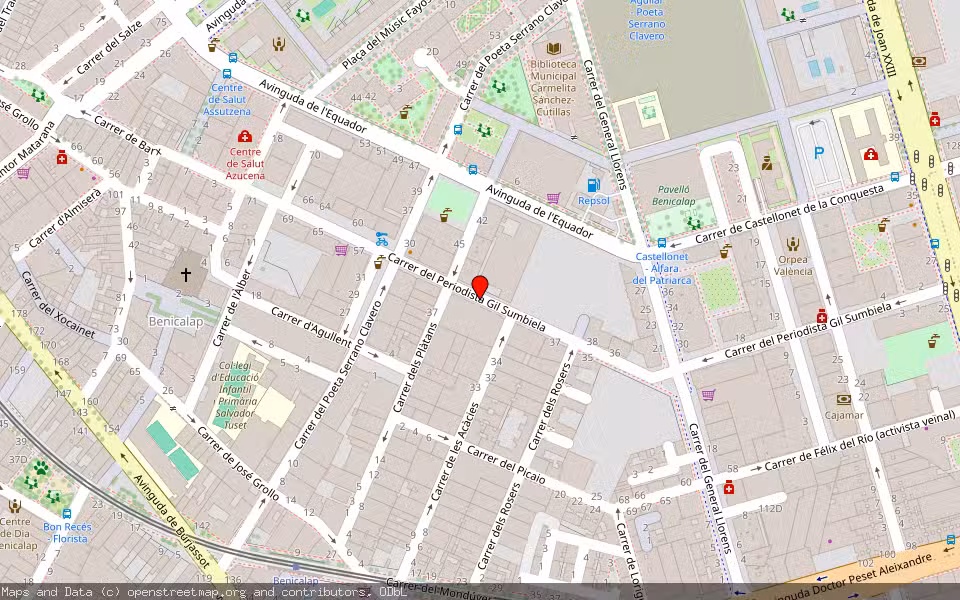Select the 'Carrer de les Acàcies' street label
960x600 pixels.
(455, 452)
